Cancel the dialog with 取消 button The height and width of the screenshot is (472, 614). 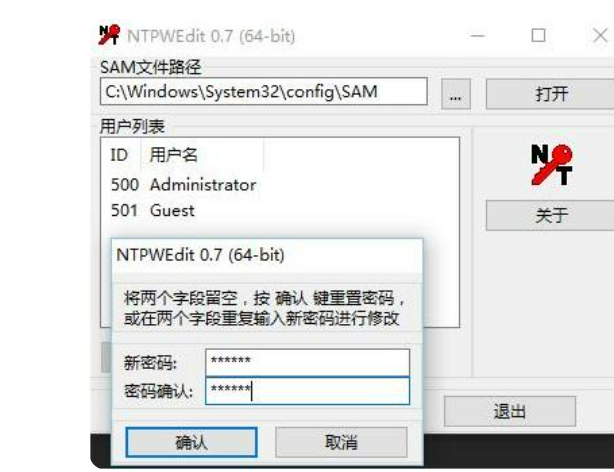point(341,442)
